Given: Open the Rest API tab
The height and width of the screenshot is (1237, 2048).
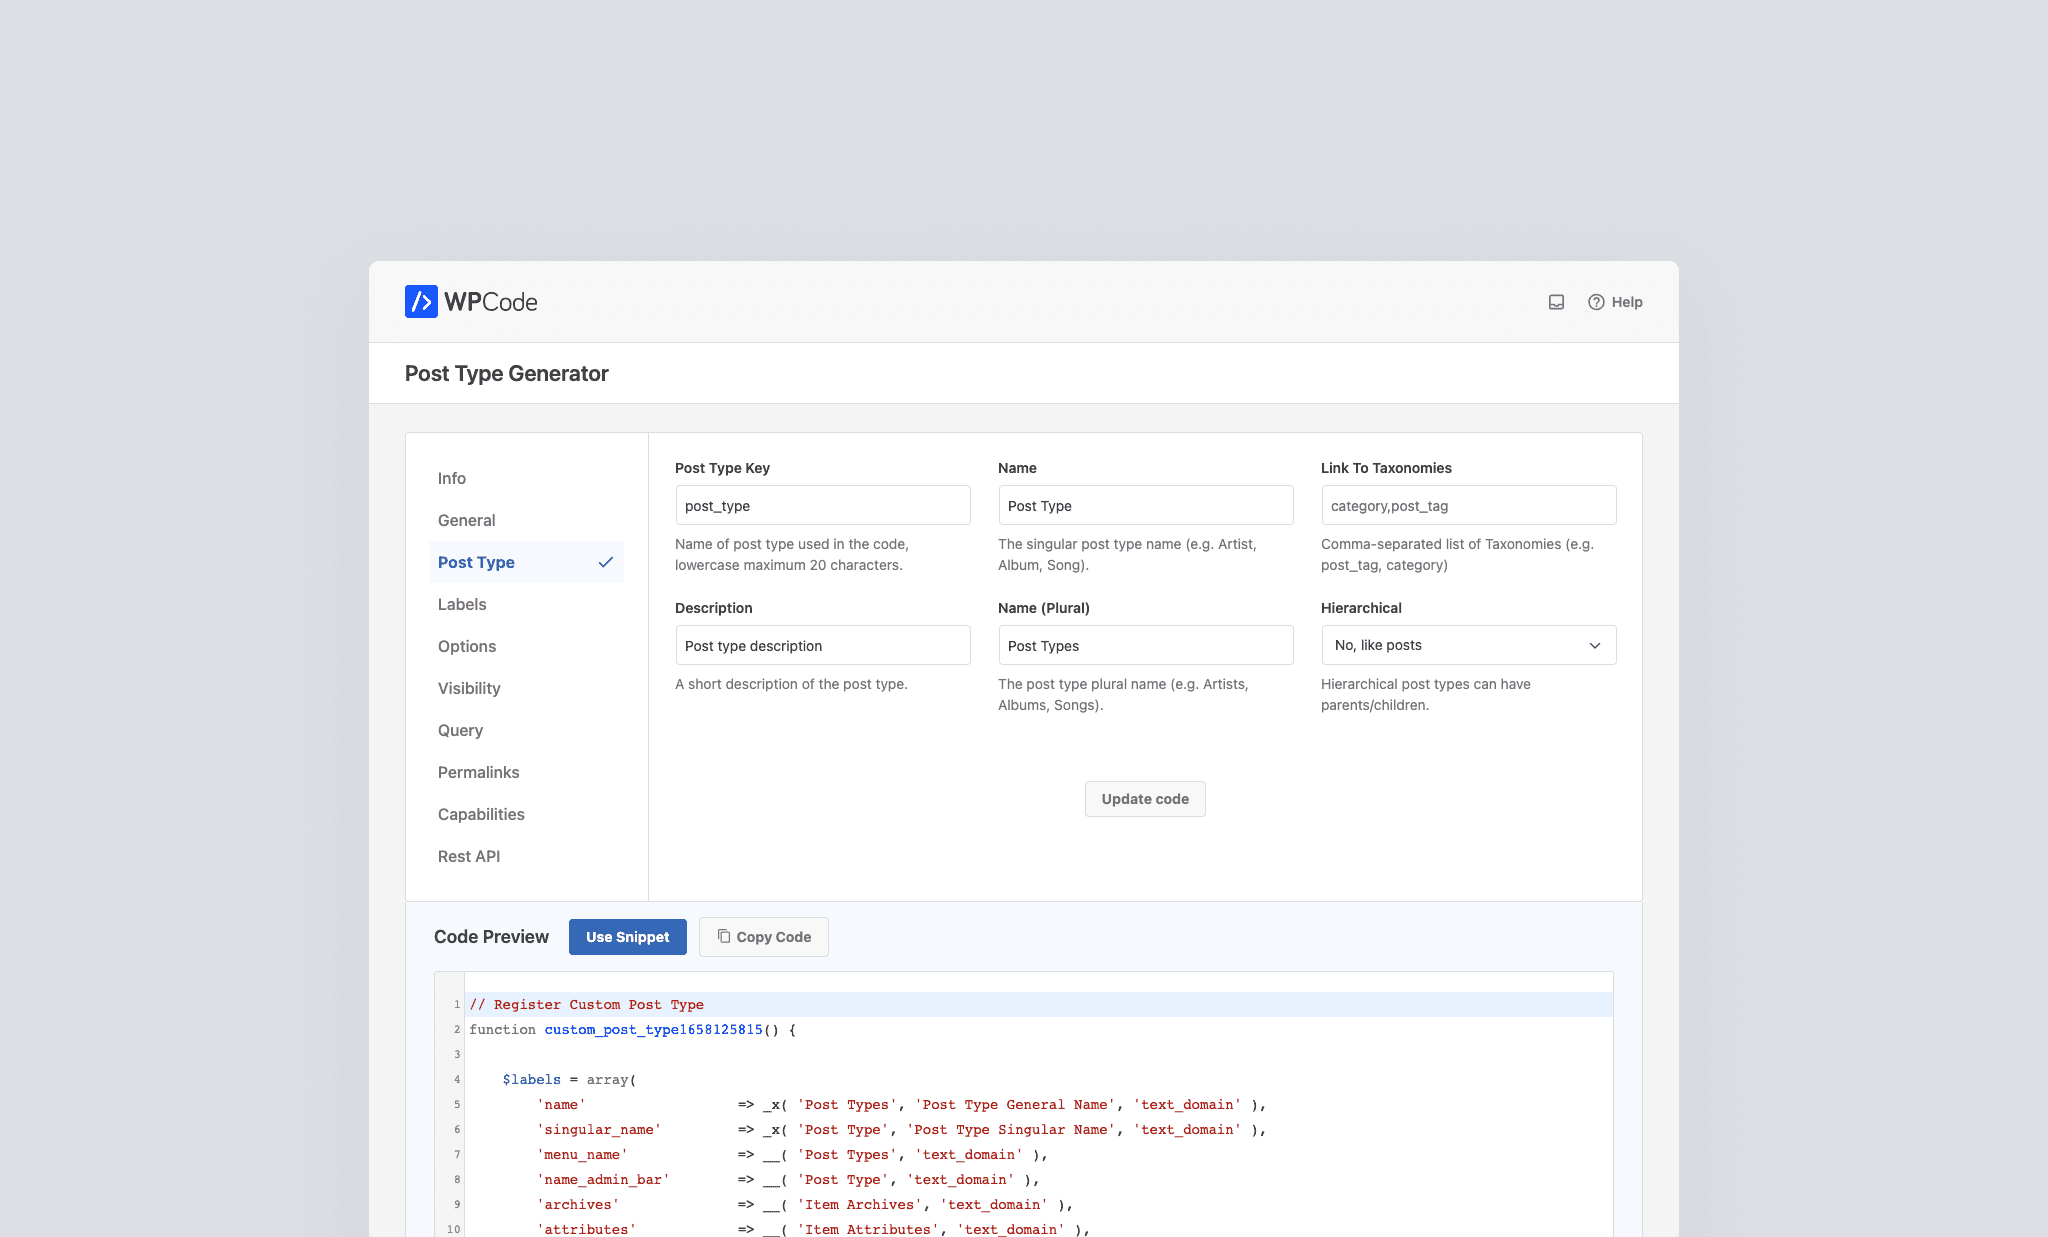Looking at the screenshot, I should 469,857.
